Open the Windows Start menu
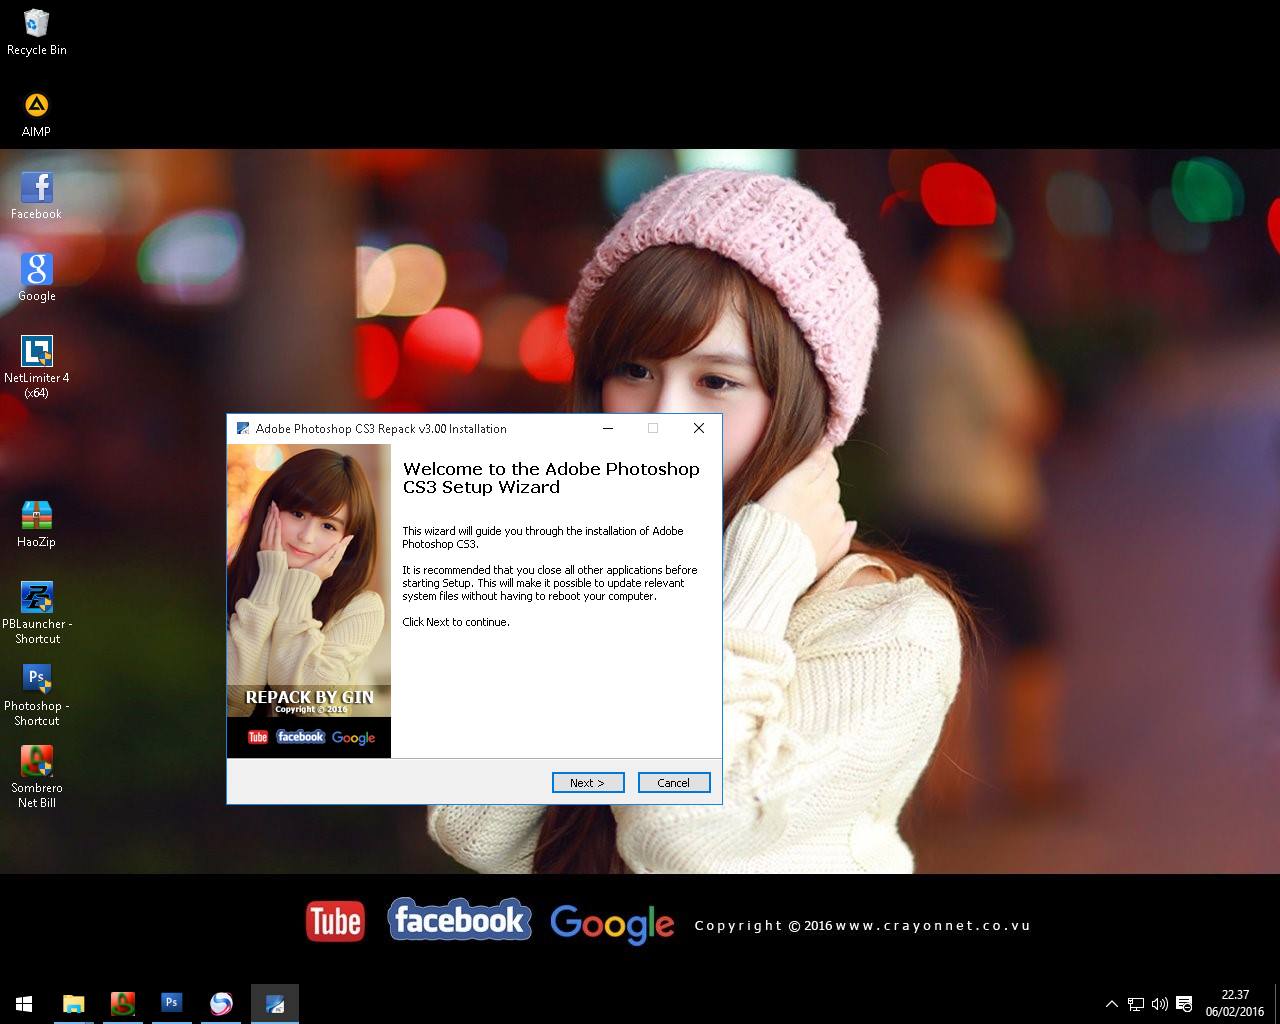Screen dimensions: 1280x1024 pos(24,1003)
